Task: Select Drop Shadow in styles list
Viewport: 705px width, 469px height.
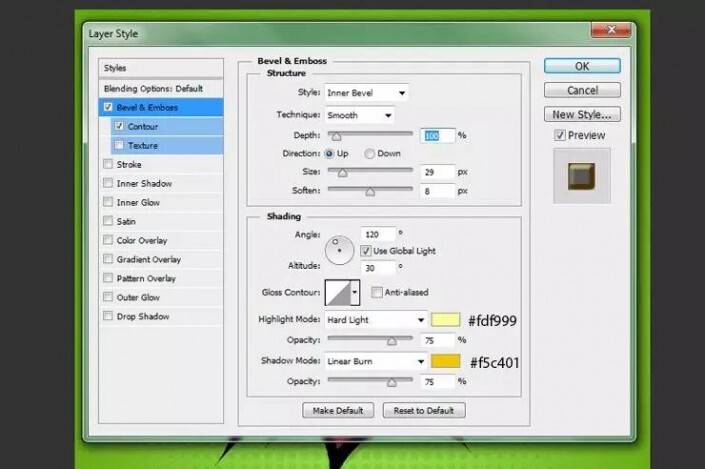Action: 142,317
